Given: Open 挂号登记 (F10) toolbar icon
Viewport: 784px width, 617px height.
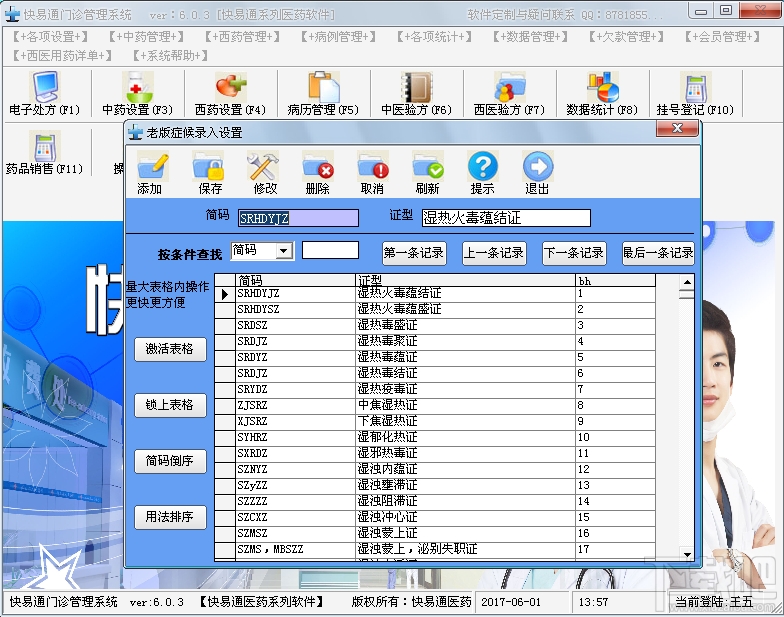Looking at the screenshot, I should 696,94.
